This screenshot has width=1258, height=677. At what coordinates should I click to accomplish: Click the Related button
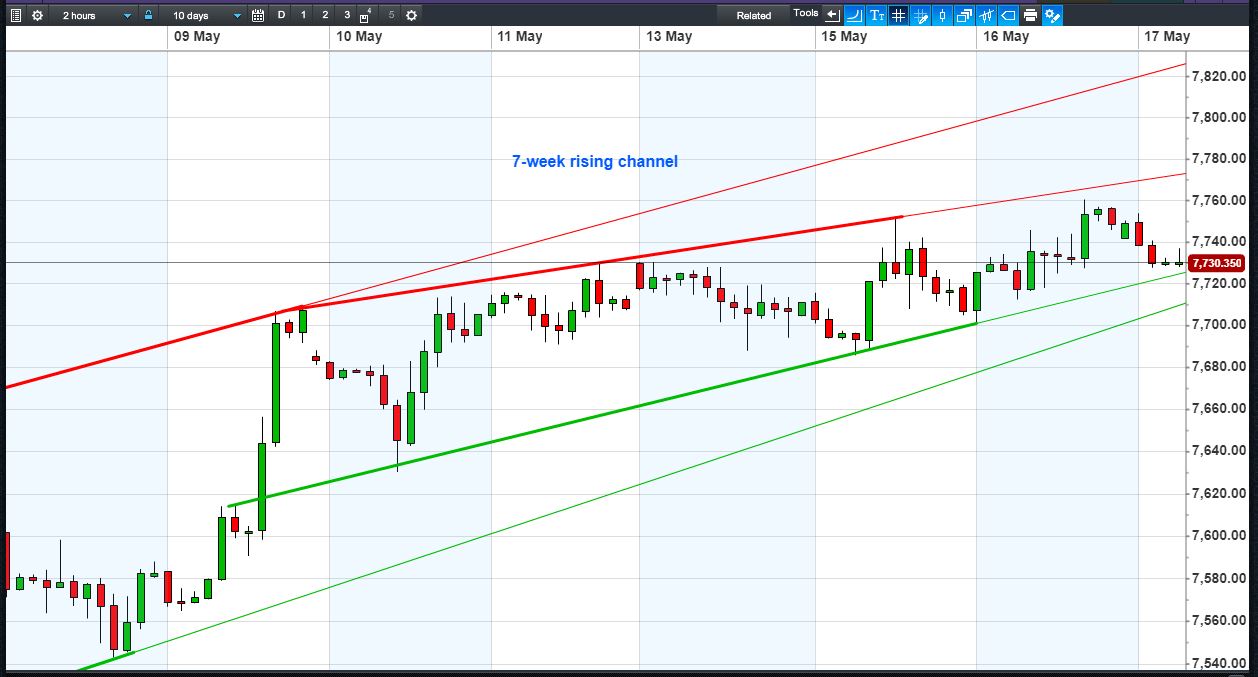coord(754,15)
